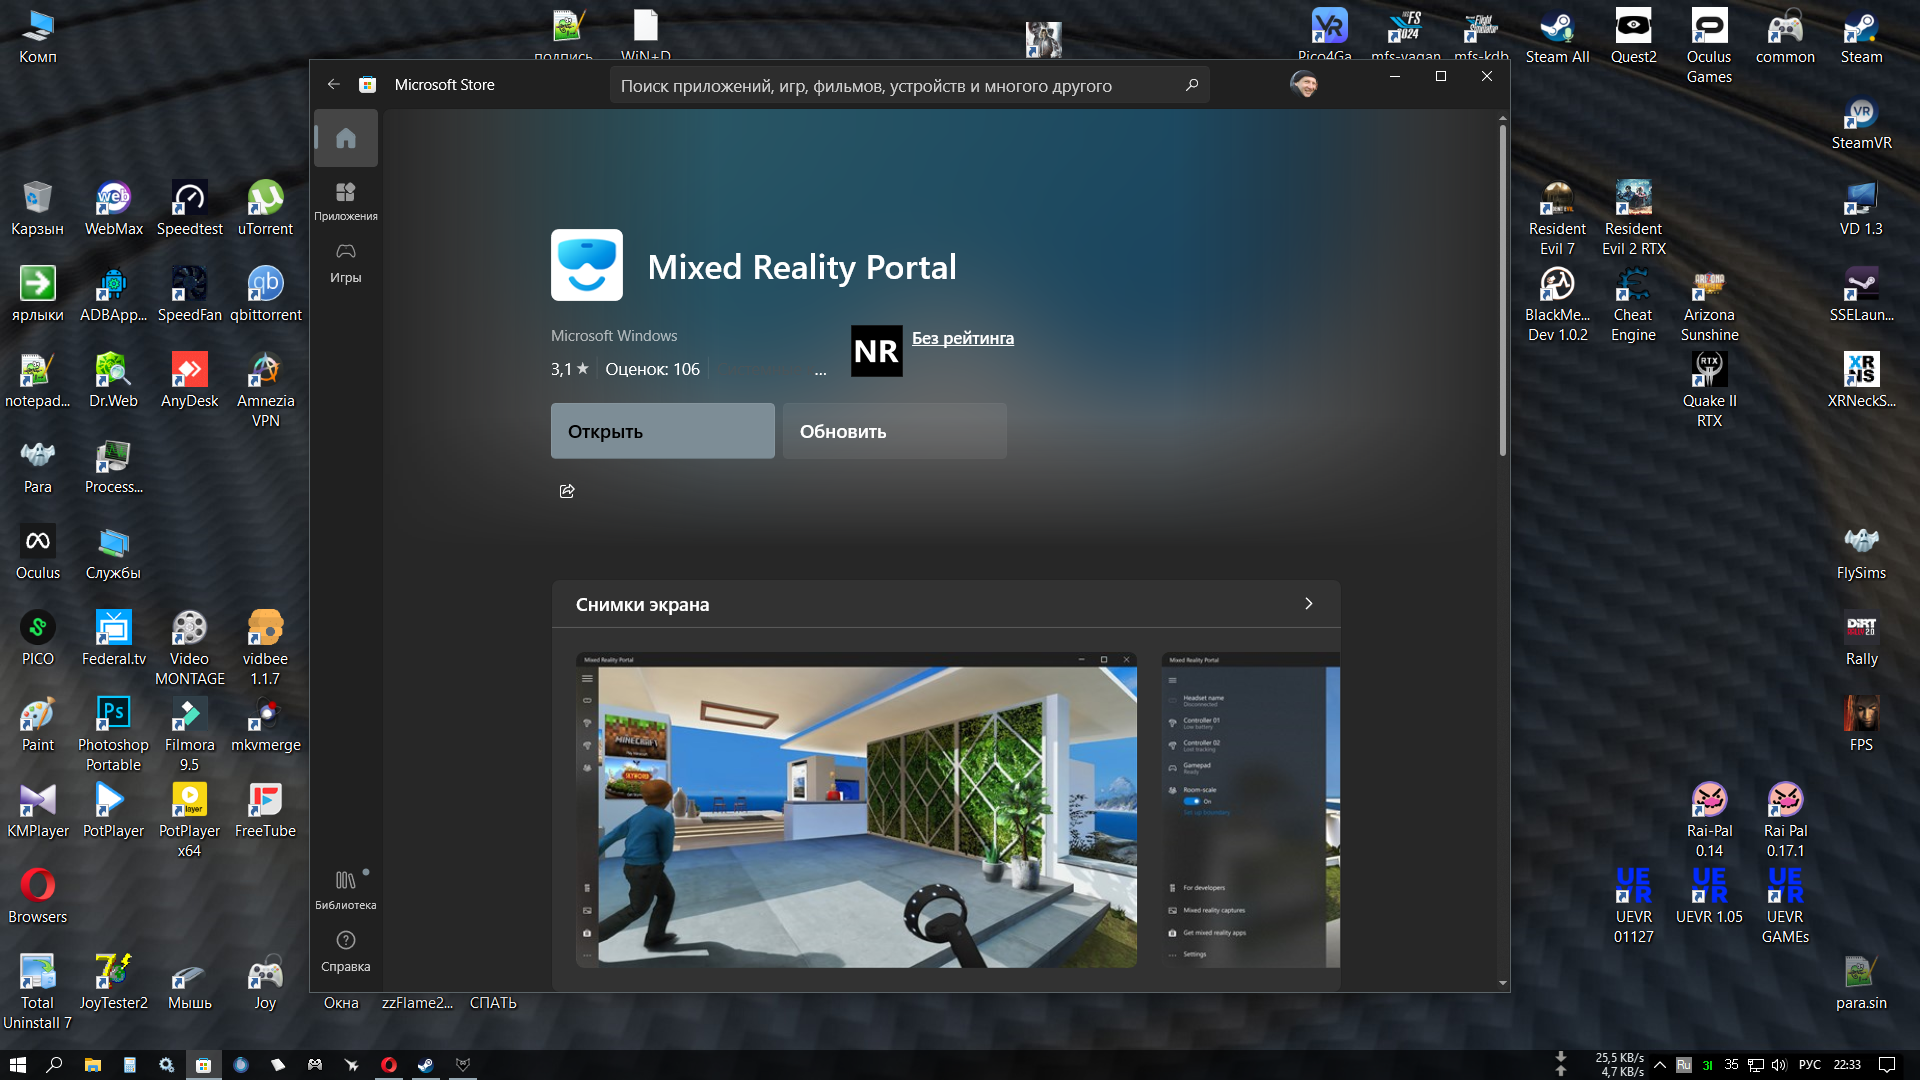Click the ellipsis next to rating count
This screenshot has width=1920, height=1080.
click(820, 371)
